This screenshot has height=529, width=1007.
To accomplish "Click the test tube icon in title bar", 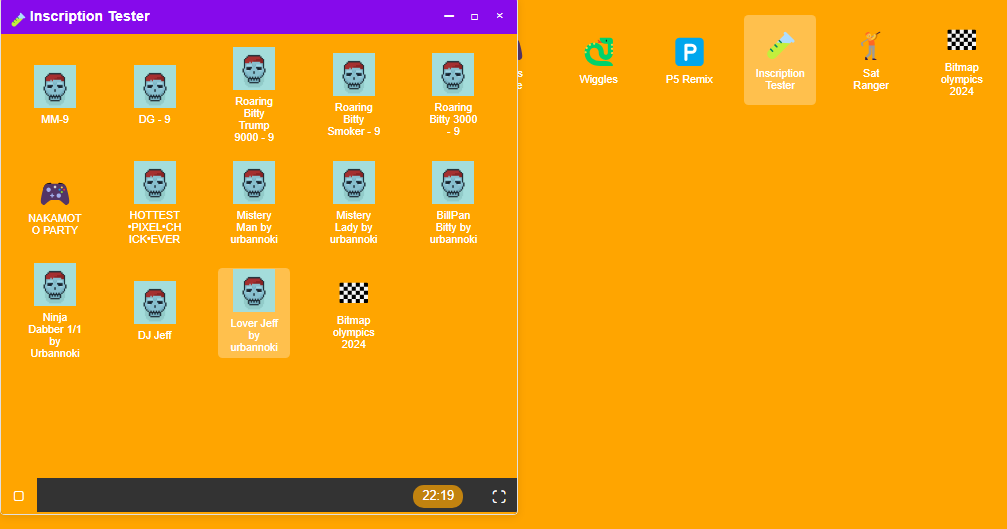I will (18, 19).
